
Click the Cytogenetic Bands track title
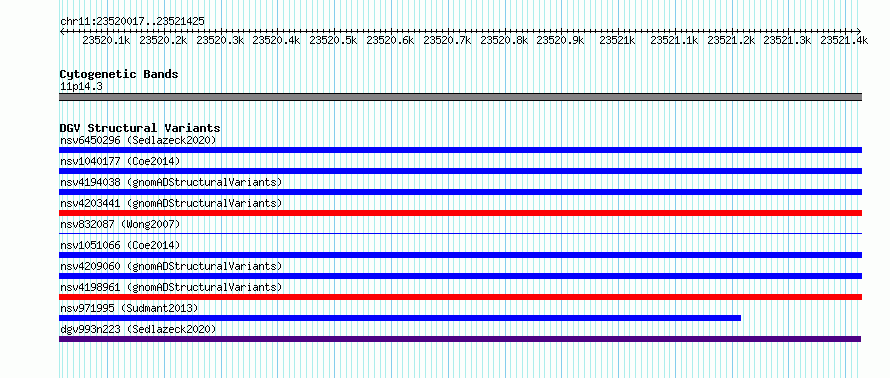[119, 74]
